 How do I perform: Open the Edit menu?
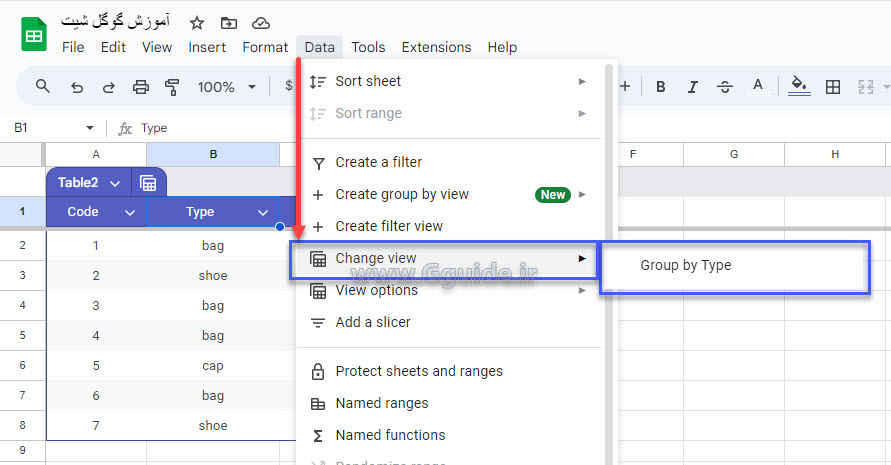coord(113,47)
